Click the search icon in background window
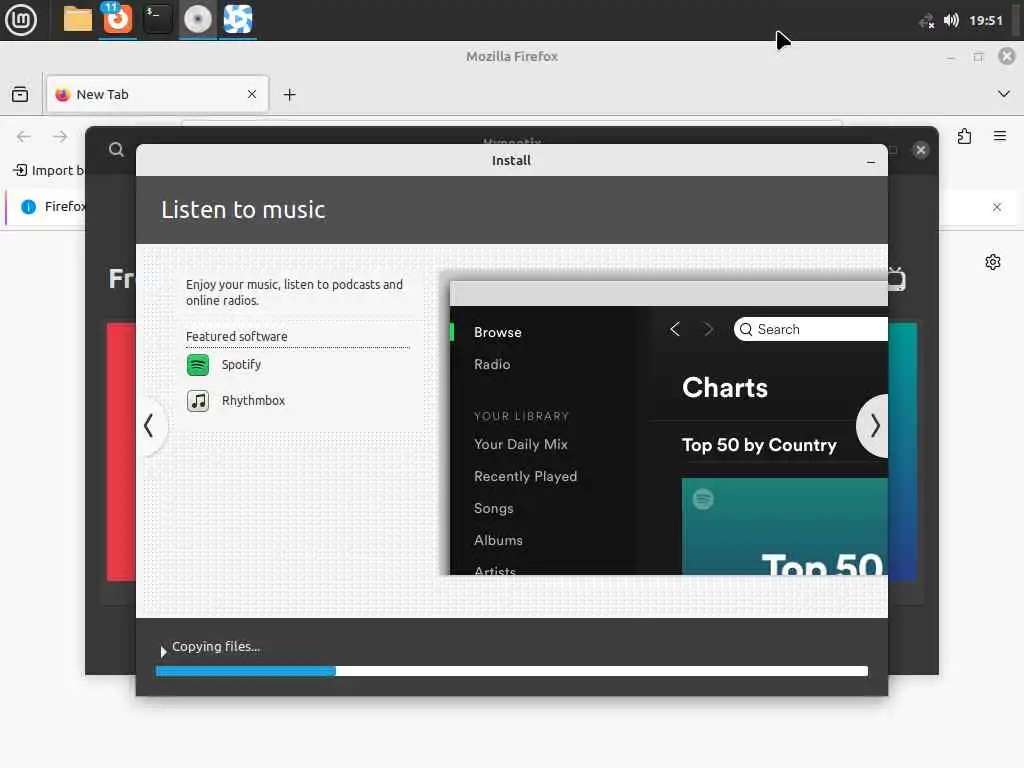 (x=116, y=150)
